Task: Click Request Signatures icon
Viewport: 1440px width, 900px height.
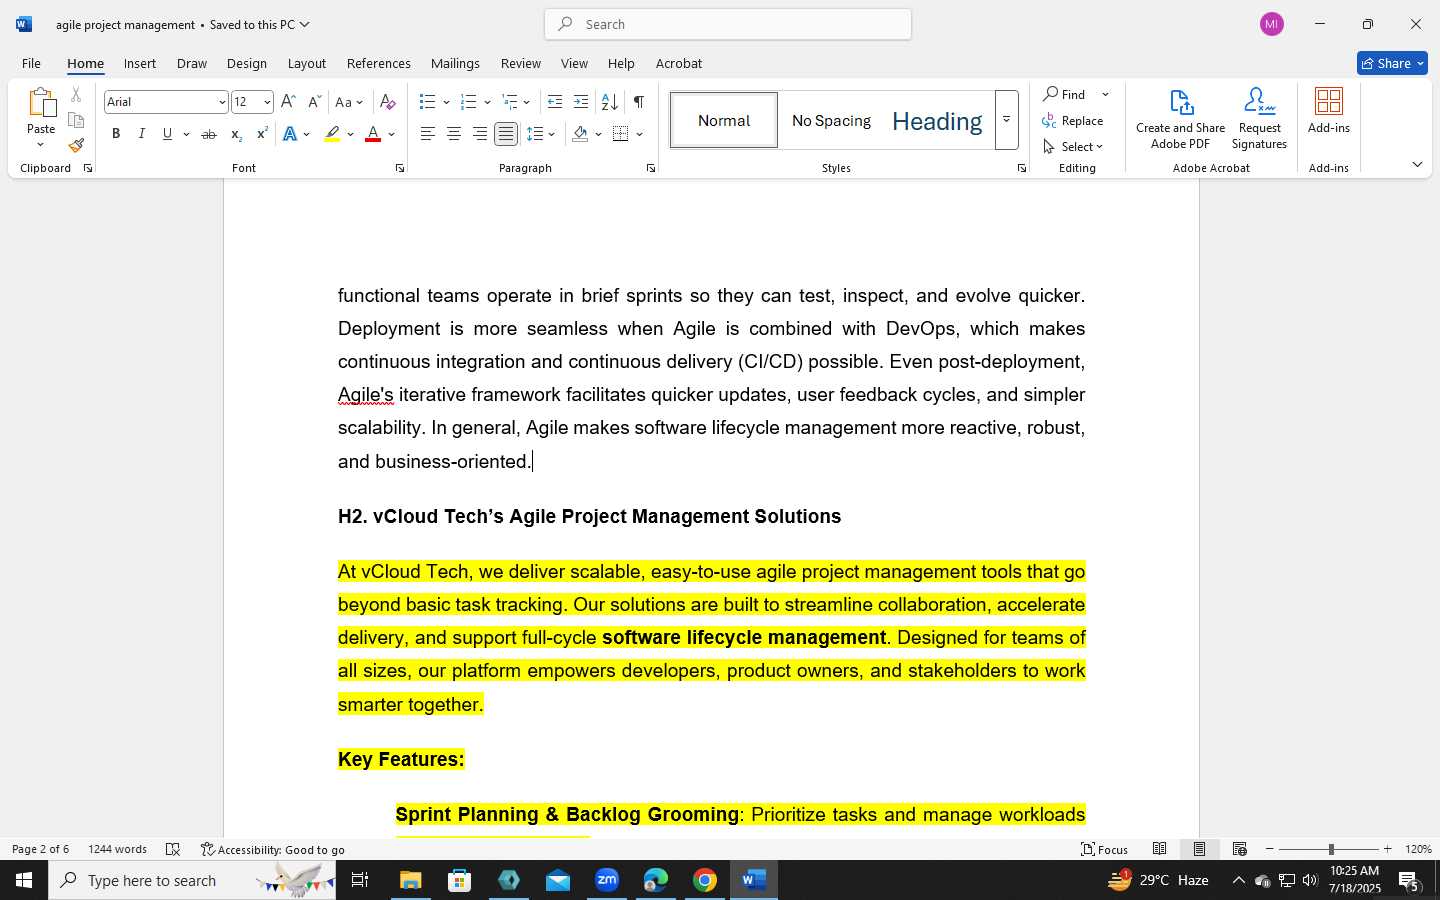Action: tap(1259, 119)
